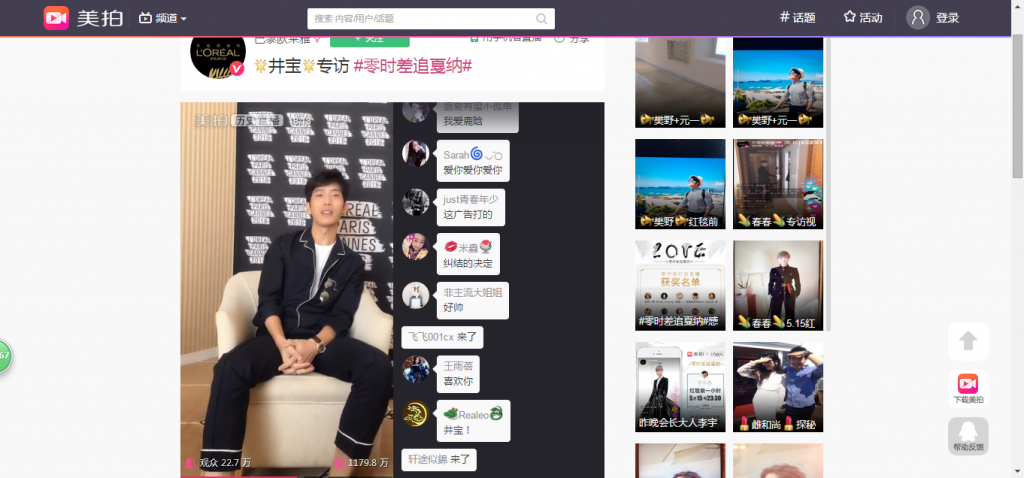The width and height of the screenshot is (1024, 478).
Task: Click the comment 这广告打的
Action: (468, 214)
